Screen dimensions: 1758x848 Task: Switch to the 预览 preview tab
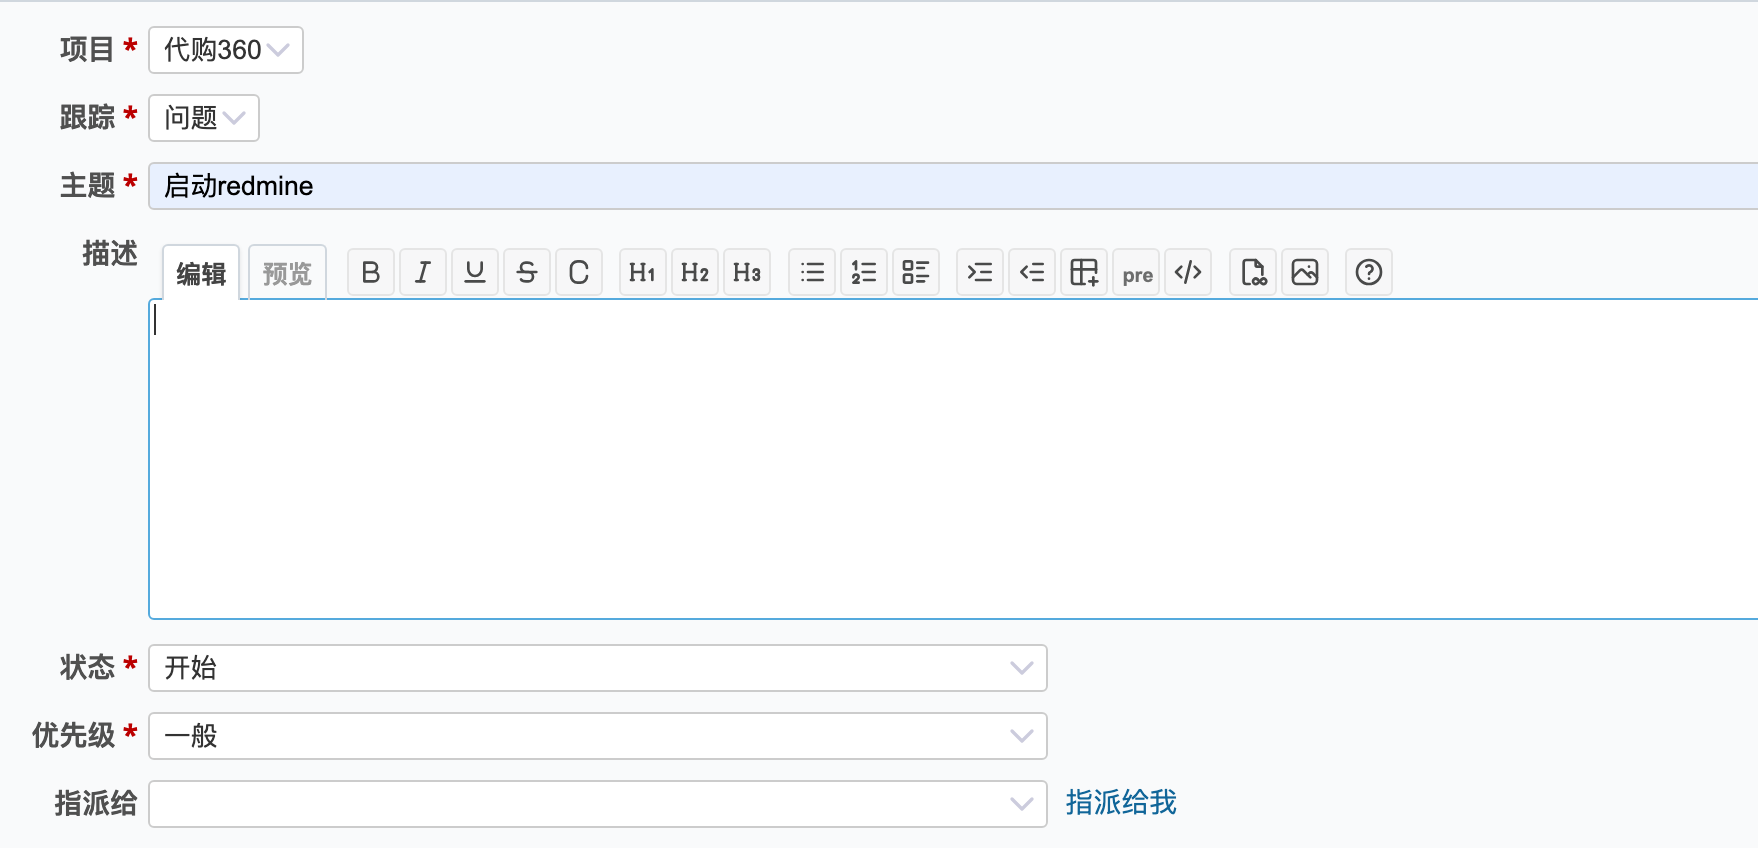[287, 273]
